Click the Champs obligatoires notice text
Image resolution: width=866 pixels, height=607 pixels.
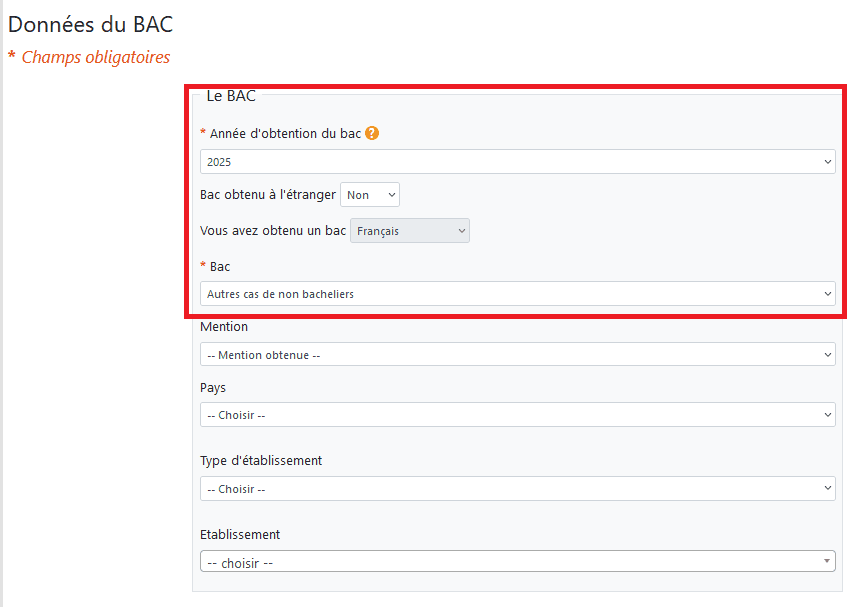95,57
